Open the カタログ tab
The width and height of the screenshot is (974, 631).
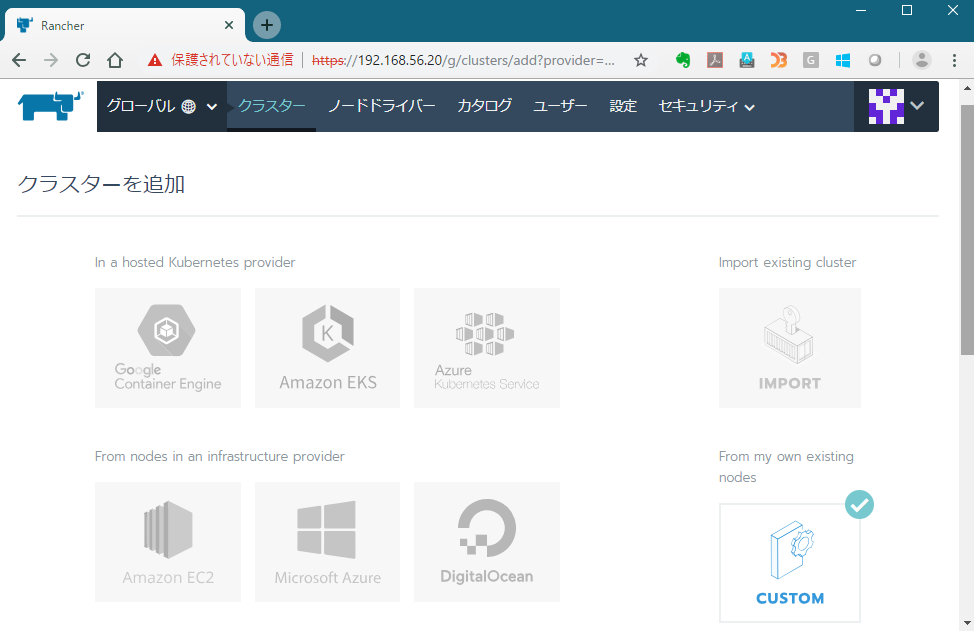click(485, 106)
